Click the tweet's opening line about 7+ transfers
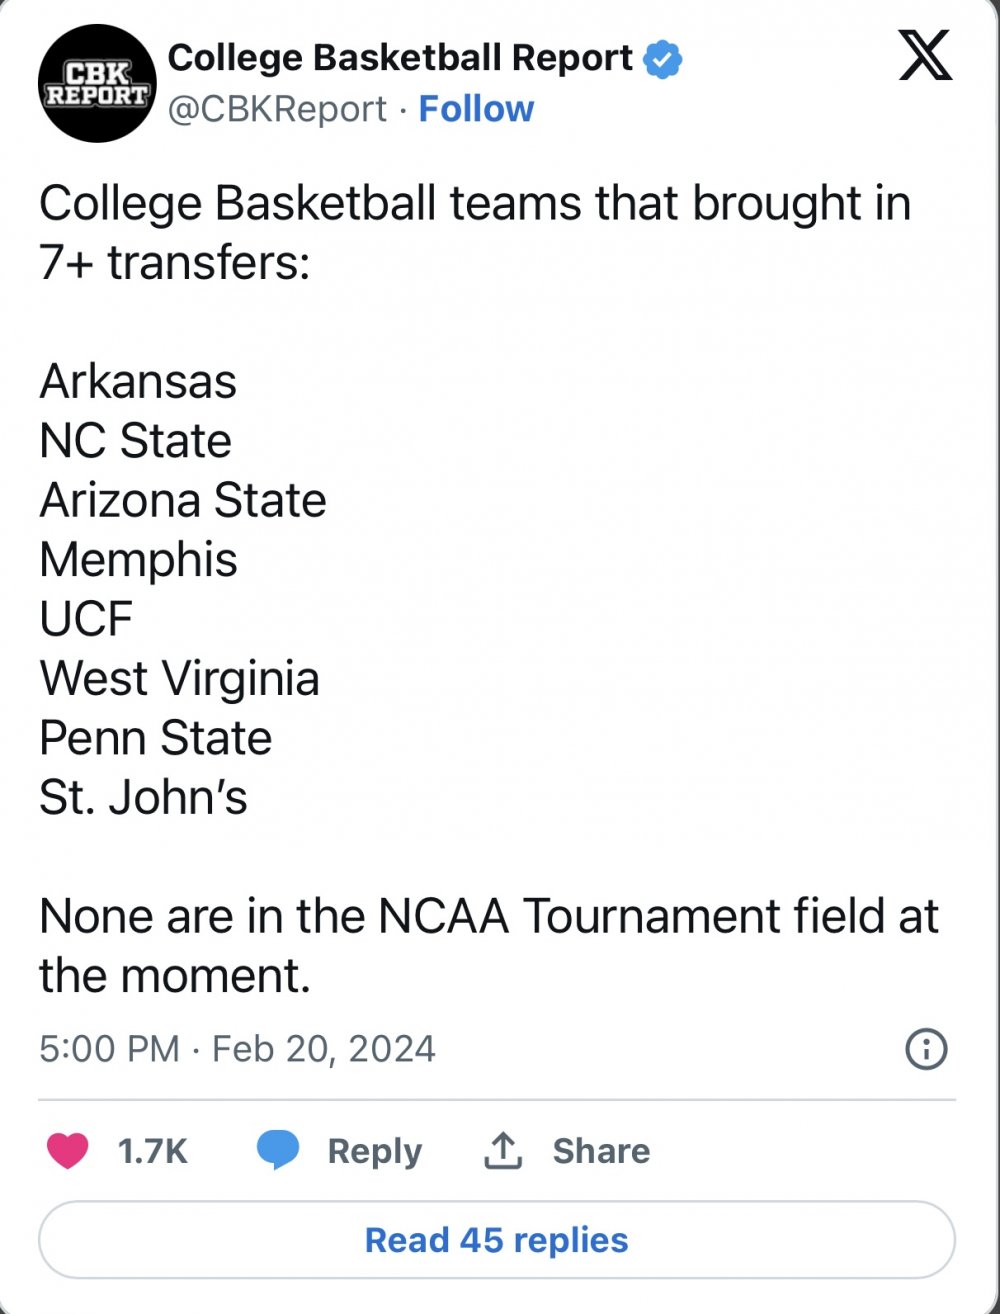Screen dimensions: 1000x1314 click(475, 233)
